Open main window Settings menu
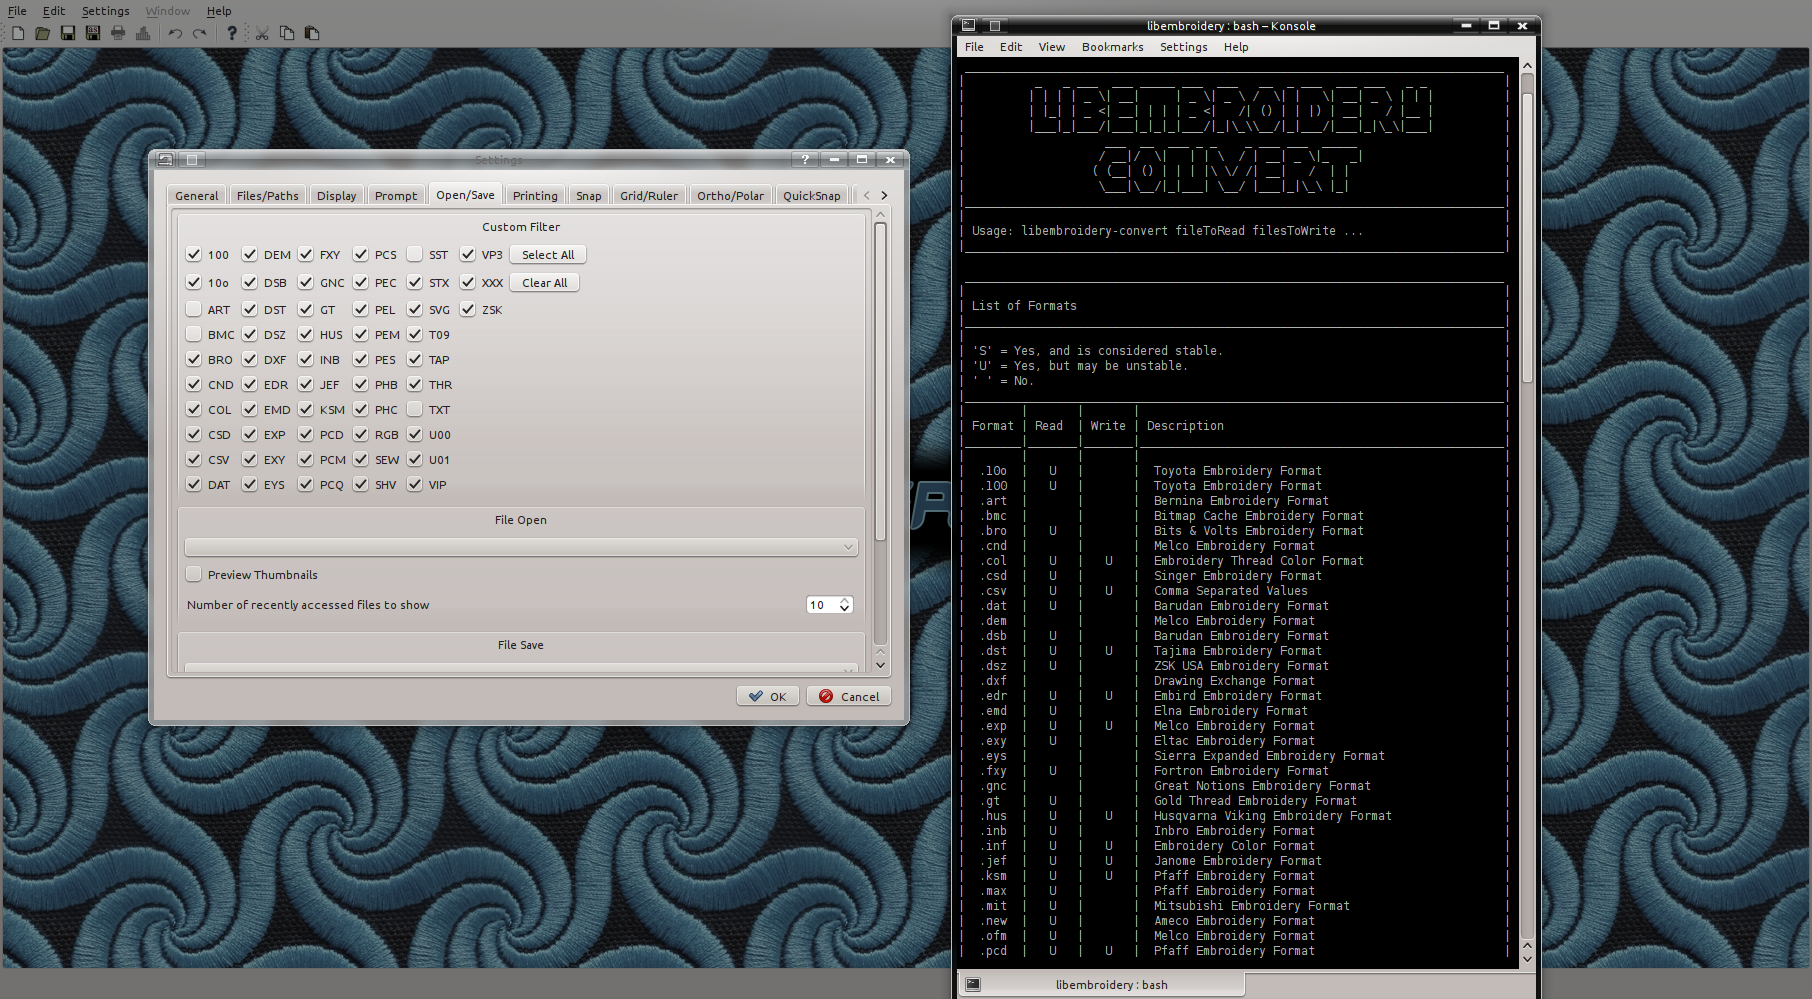The height and width of the screenshot is (999, 1812). 105,11
